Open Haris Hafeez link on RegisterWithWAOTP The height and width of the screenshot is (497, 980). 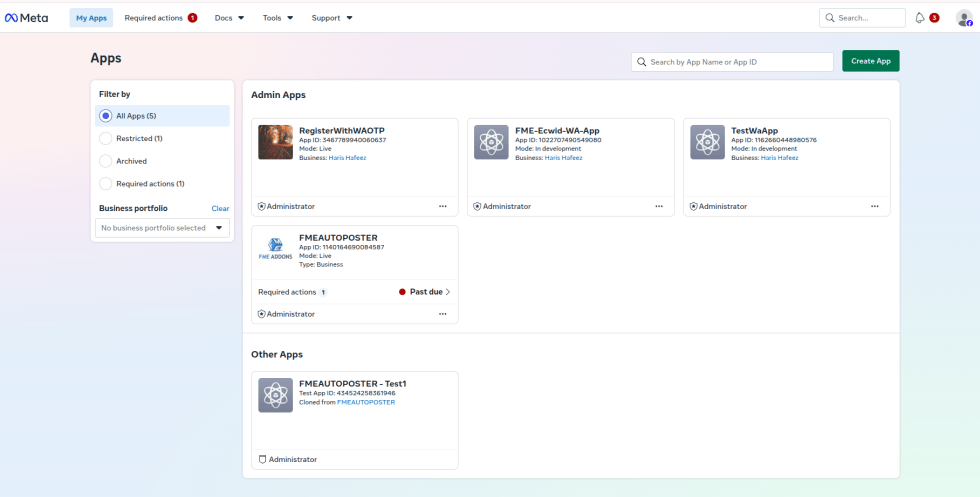pos(348,158)
